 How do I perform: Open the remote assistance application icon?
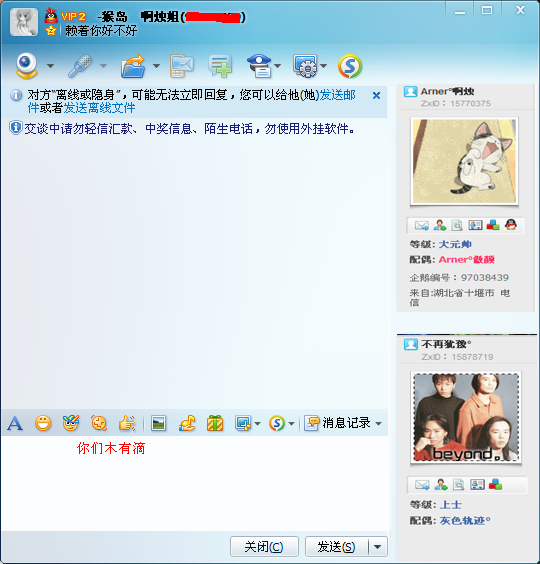(x=305, y=66)
